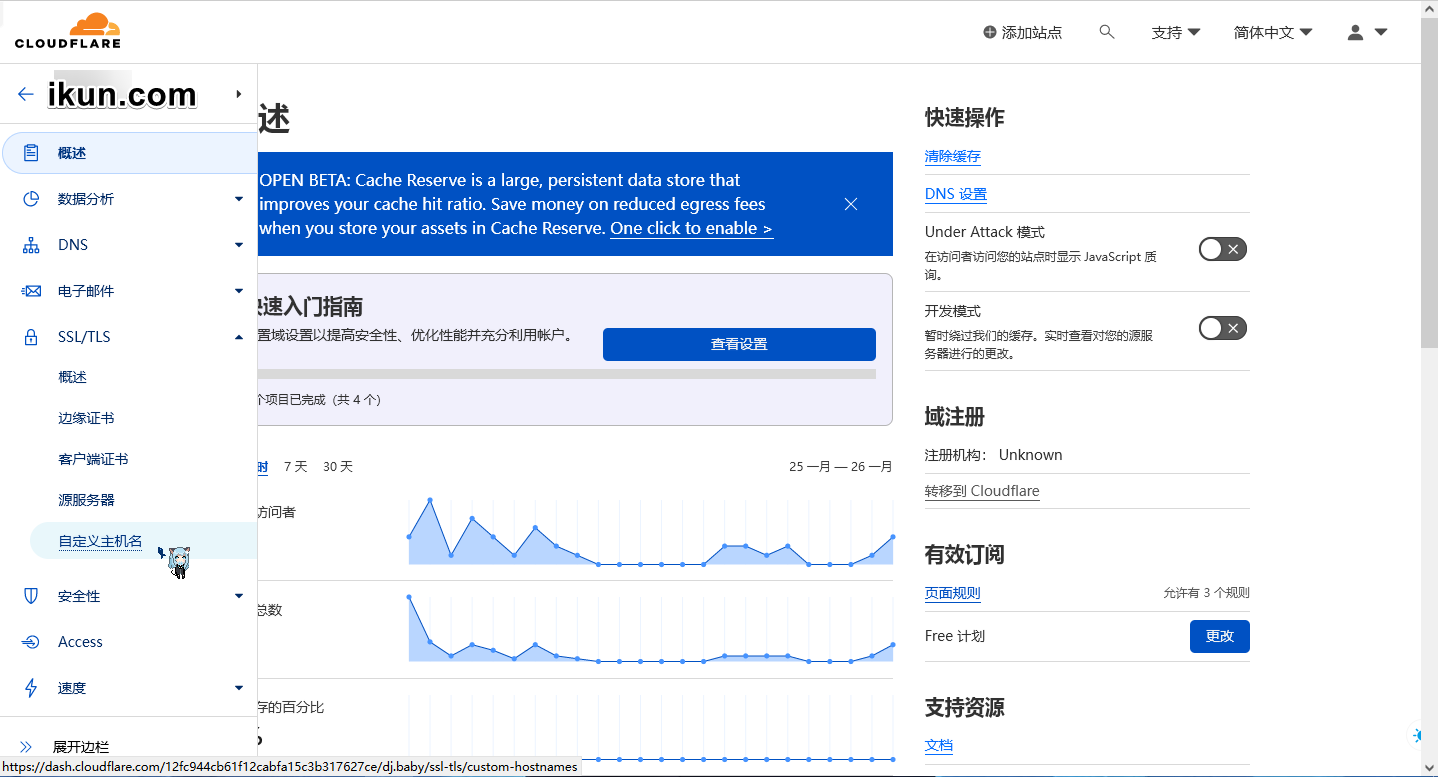Click 展开边栏 label
1438x777 pixels.
[81, 747]
